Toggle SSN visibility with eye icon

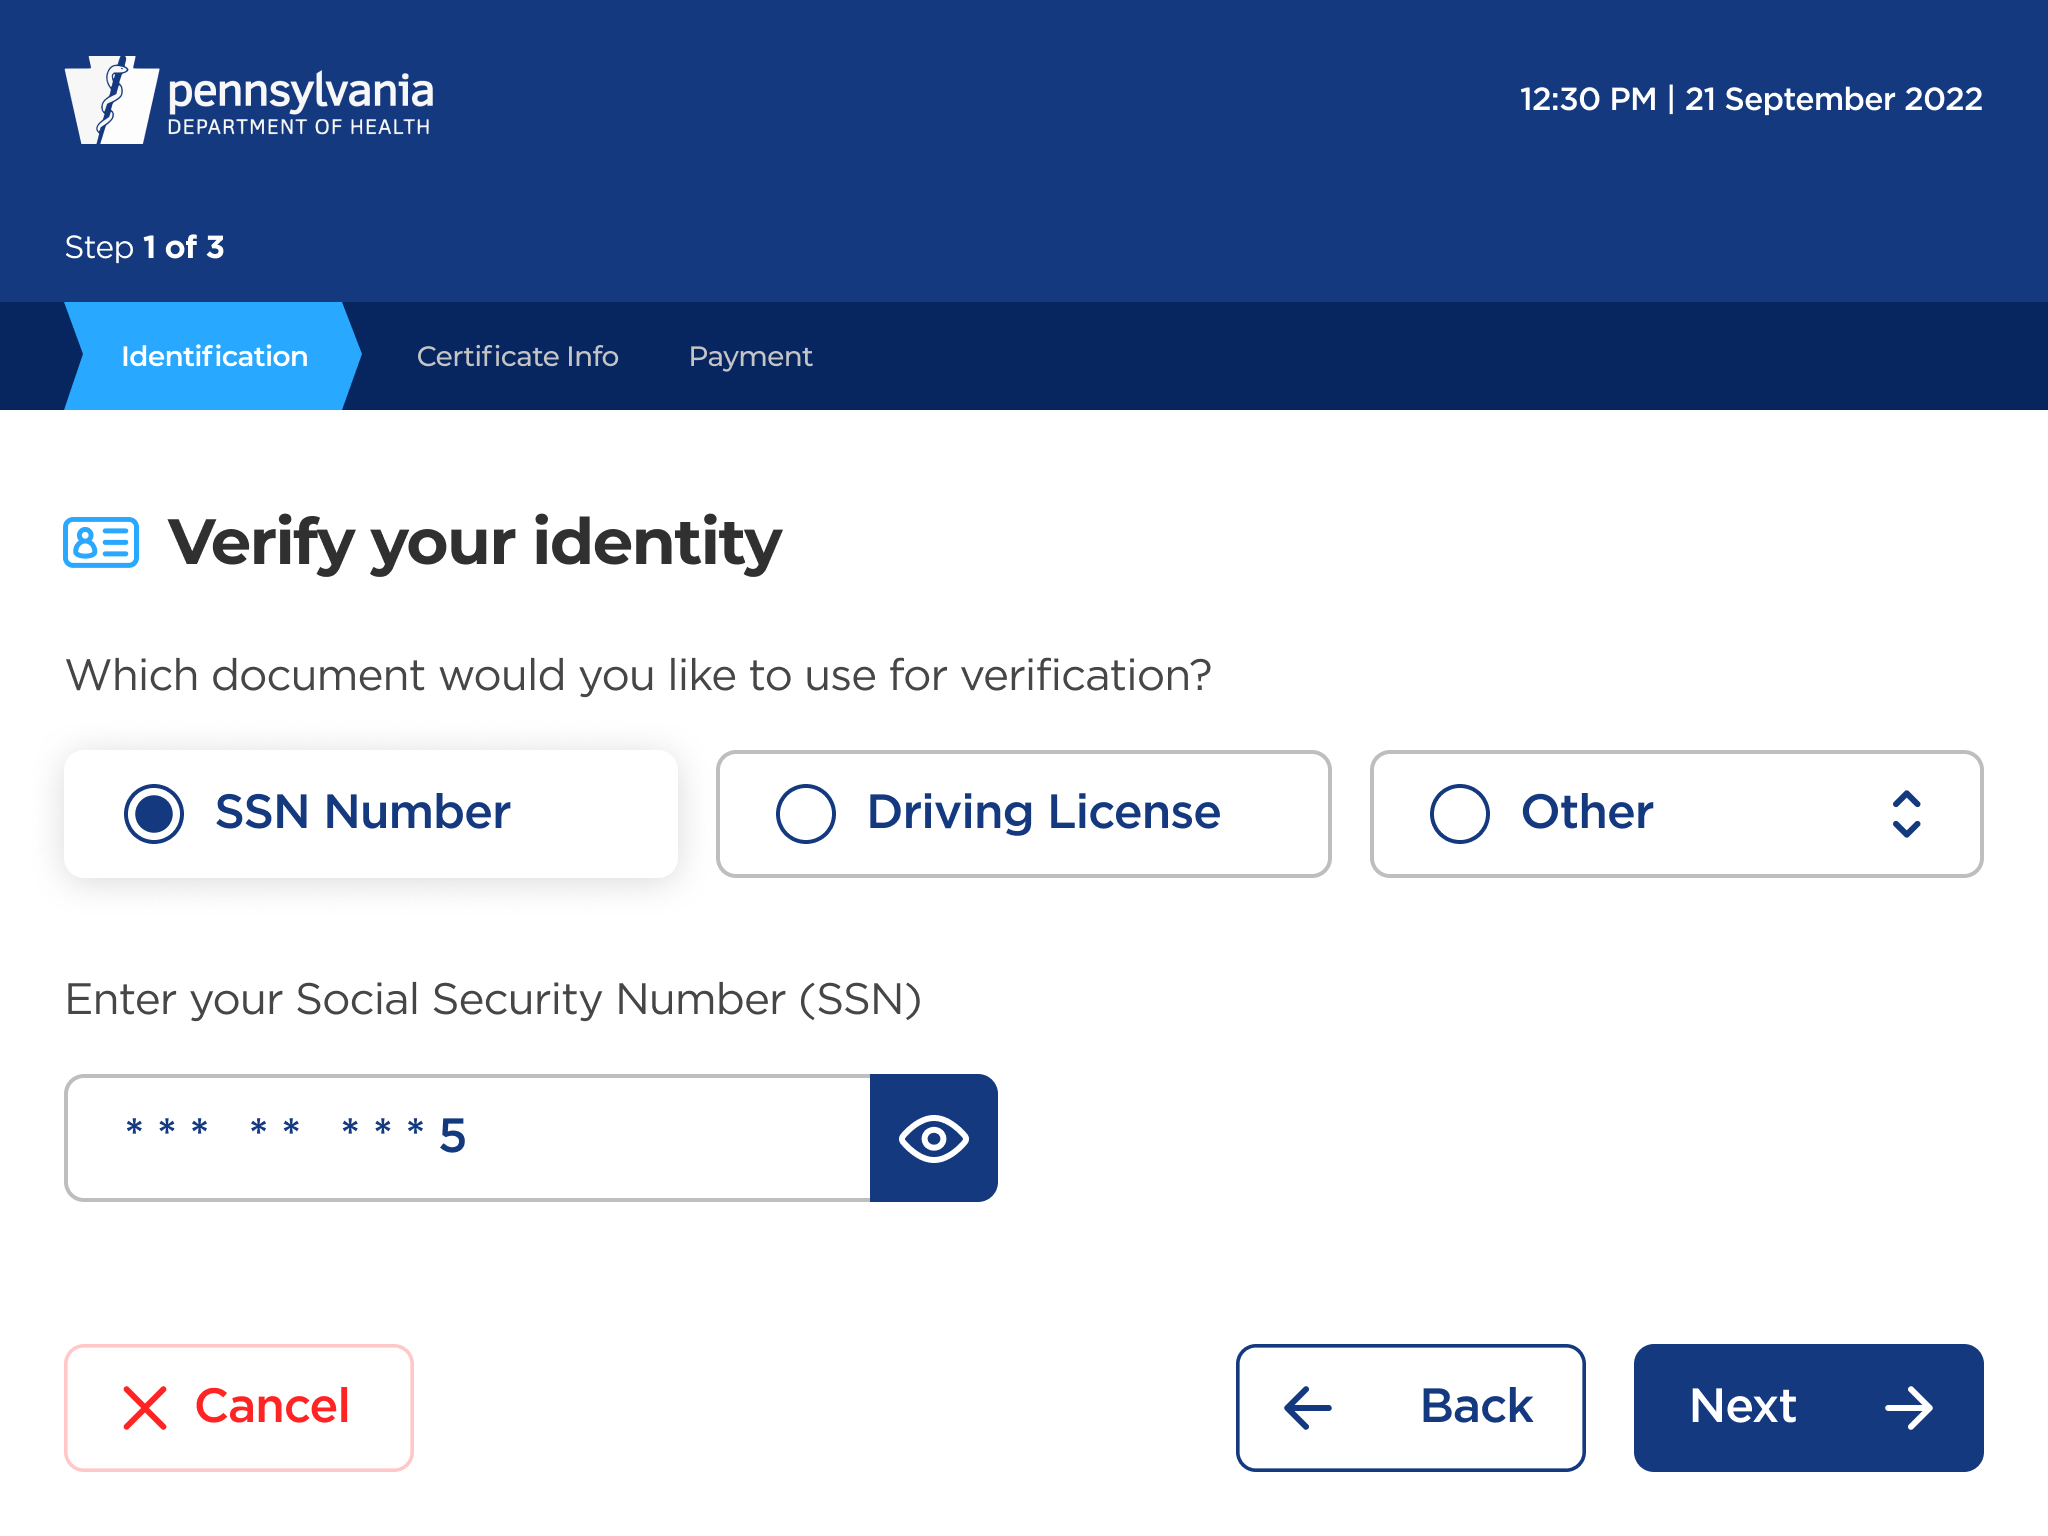coord(933,1138)
